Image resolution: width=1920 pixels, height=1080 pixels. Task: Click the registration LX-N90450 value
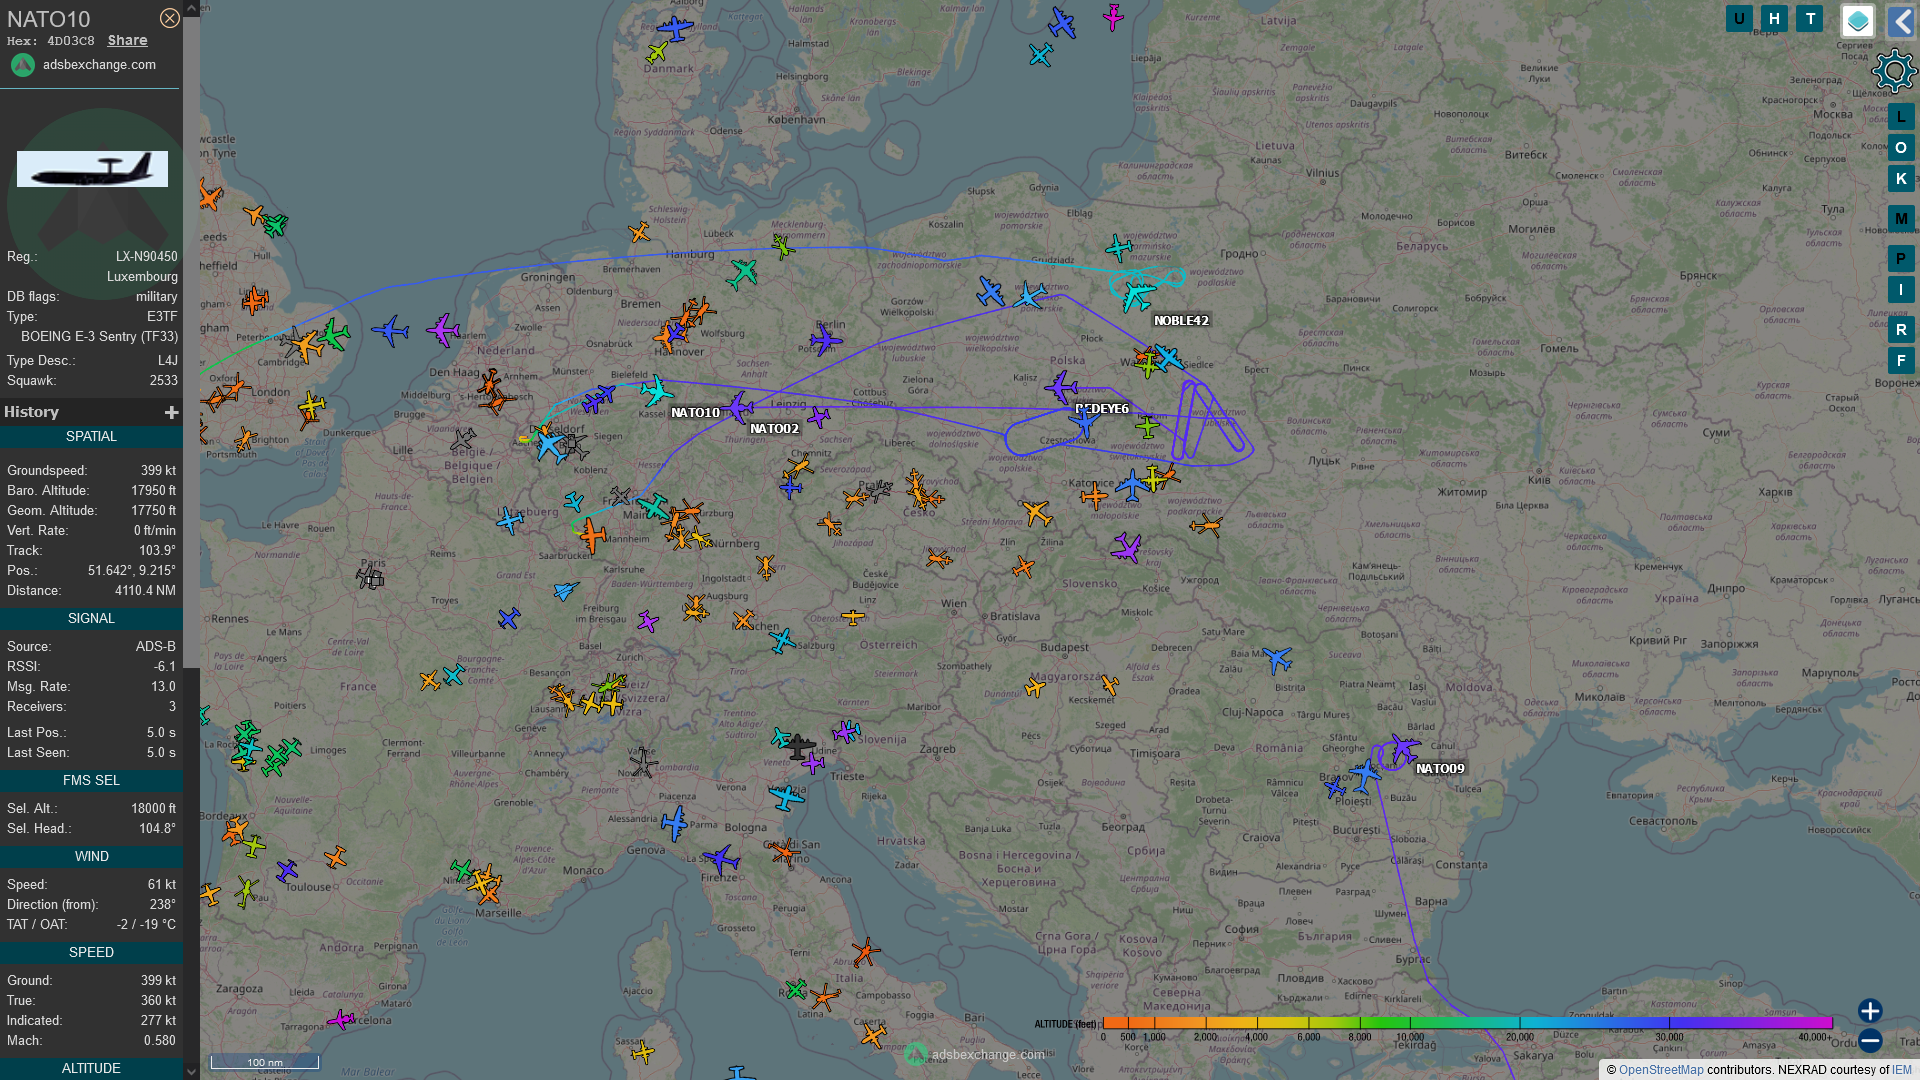146,257
